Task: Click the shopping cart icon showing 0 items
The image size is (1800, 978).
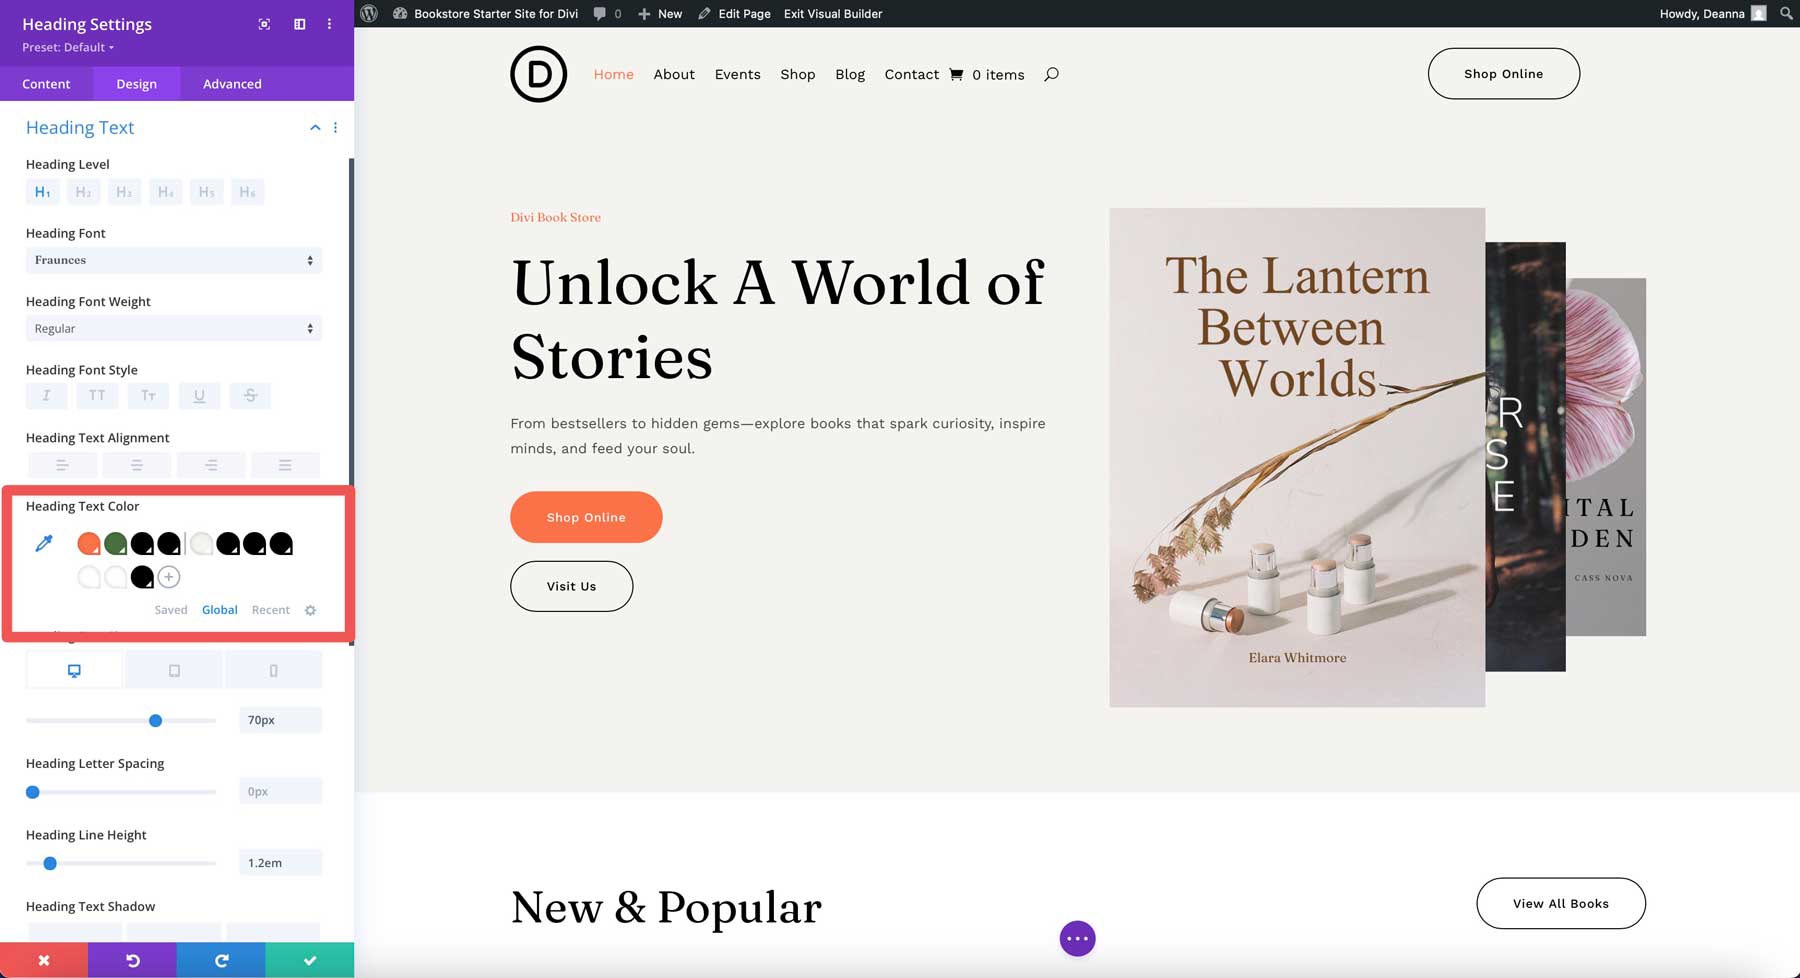Action: tap(957, 73)
